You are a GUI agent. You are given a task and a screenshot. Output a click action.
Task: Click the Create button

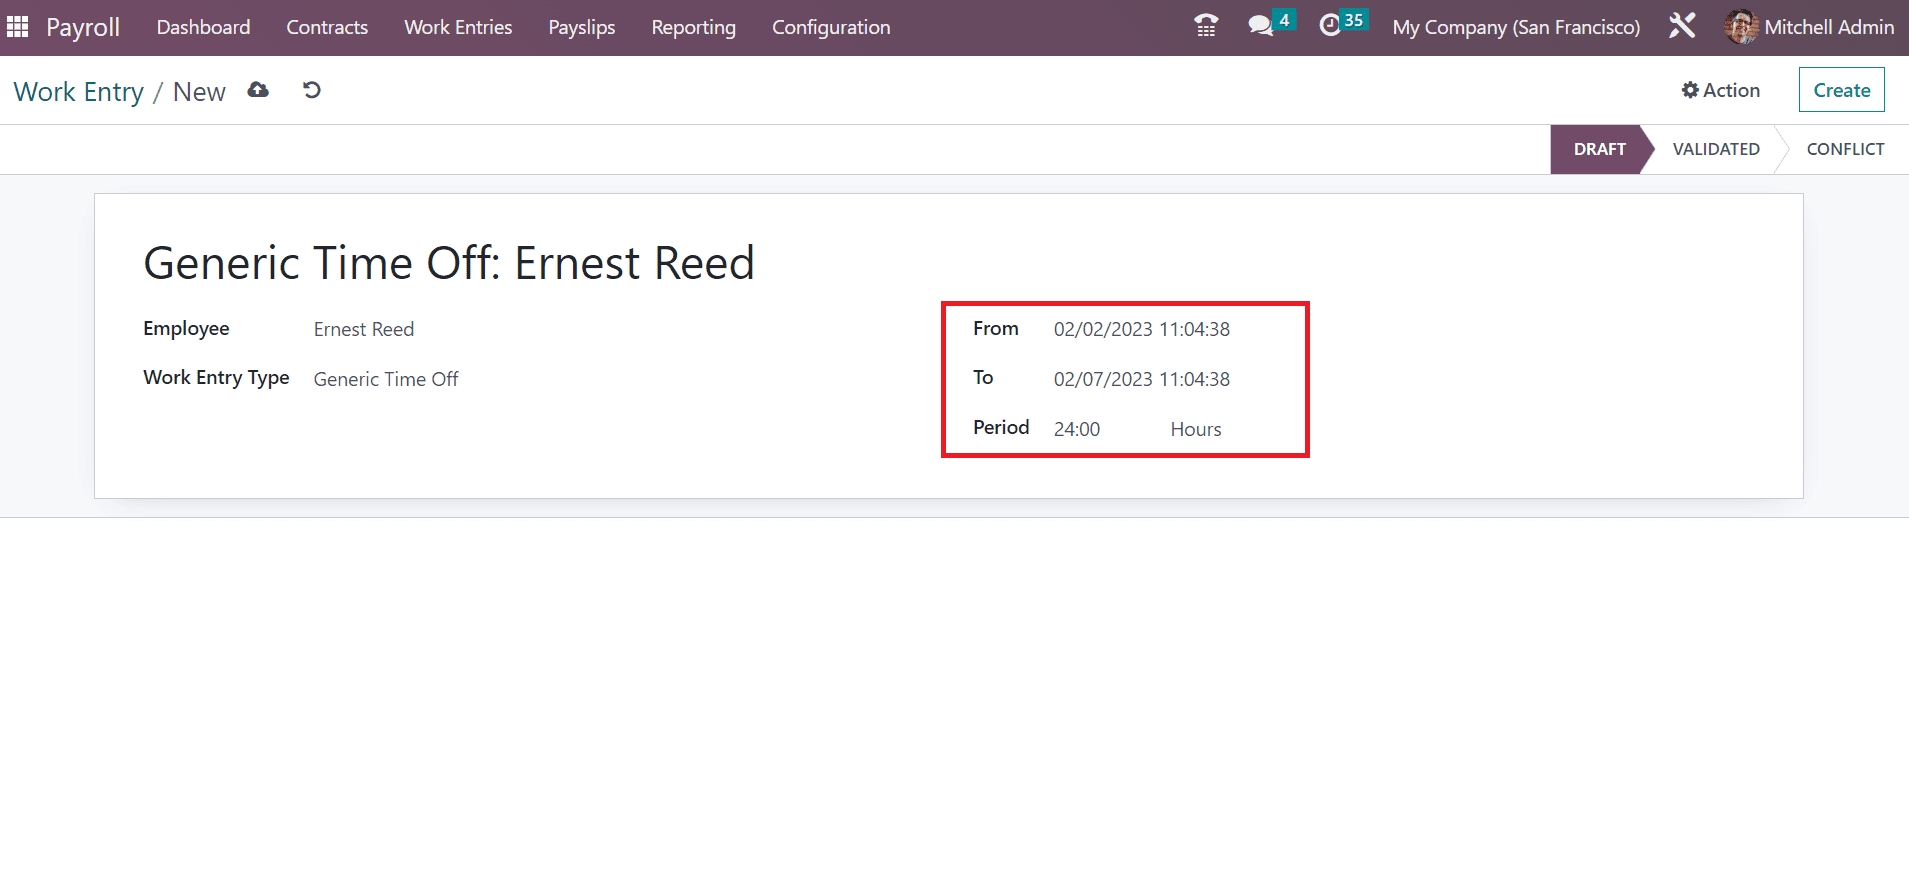click(1841, 90)
